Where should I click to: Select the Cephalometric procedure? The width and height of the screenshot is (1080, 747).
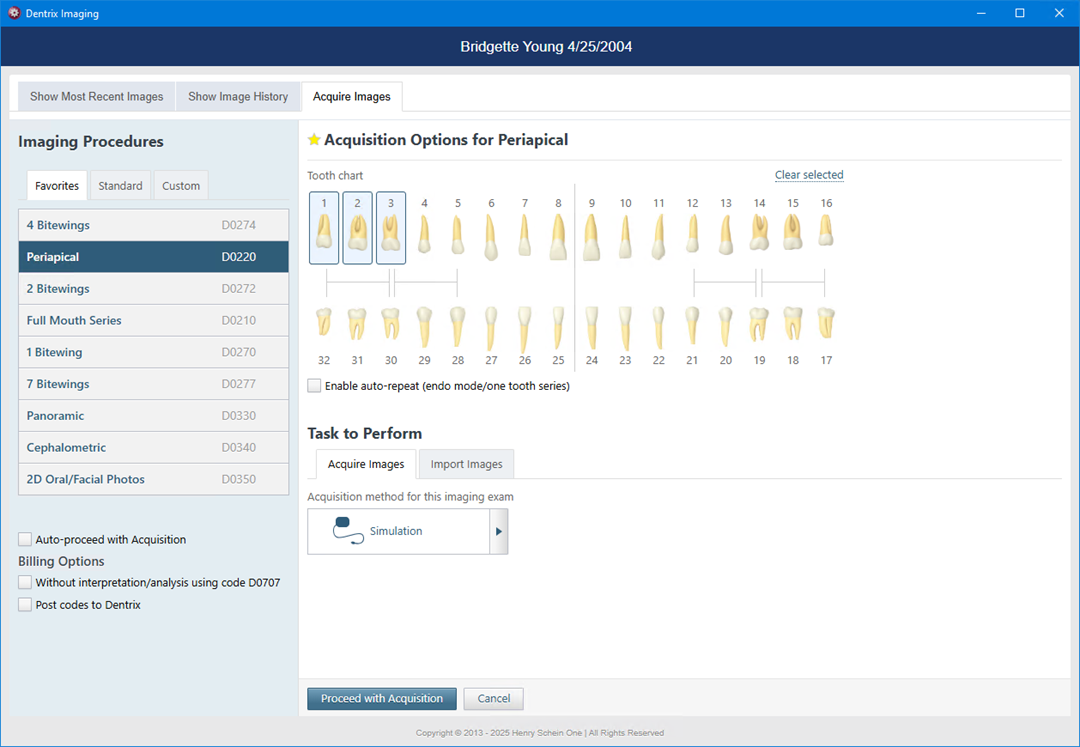154,447
